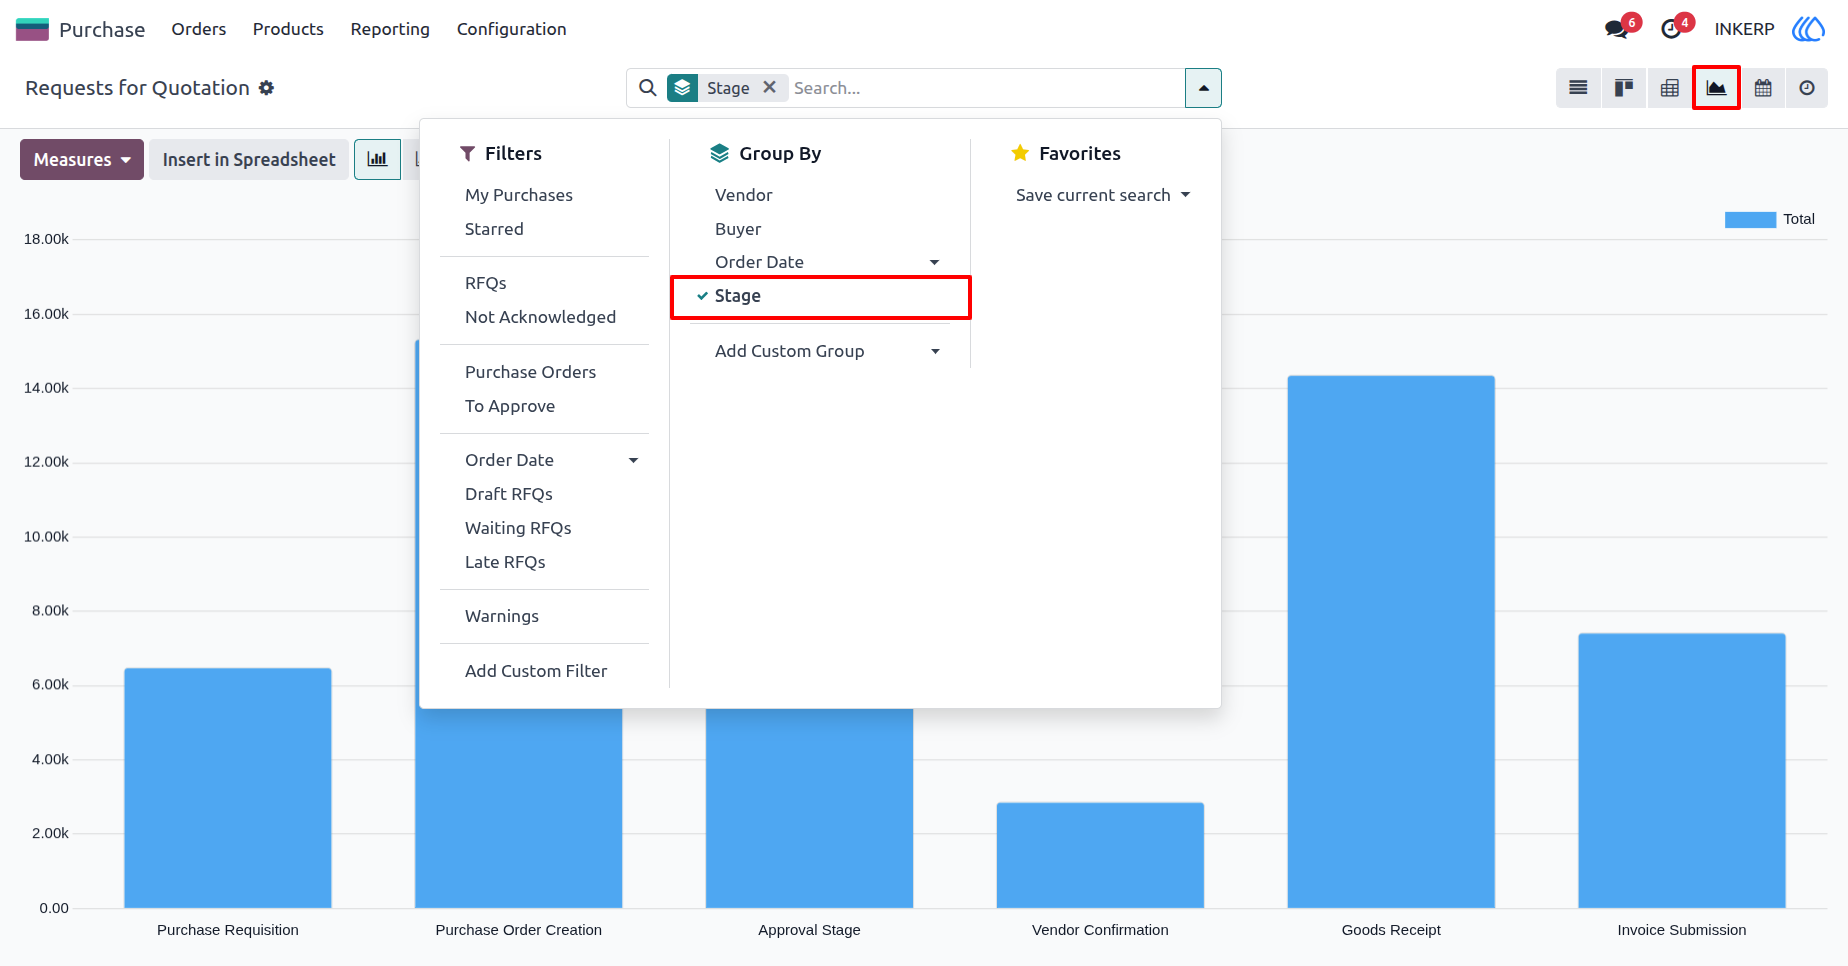
Task: Click the Total legend color swatch
Action: [x=1750, y=220]
